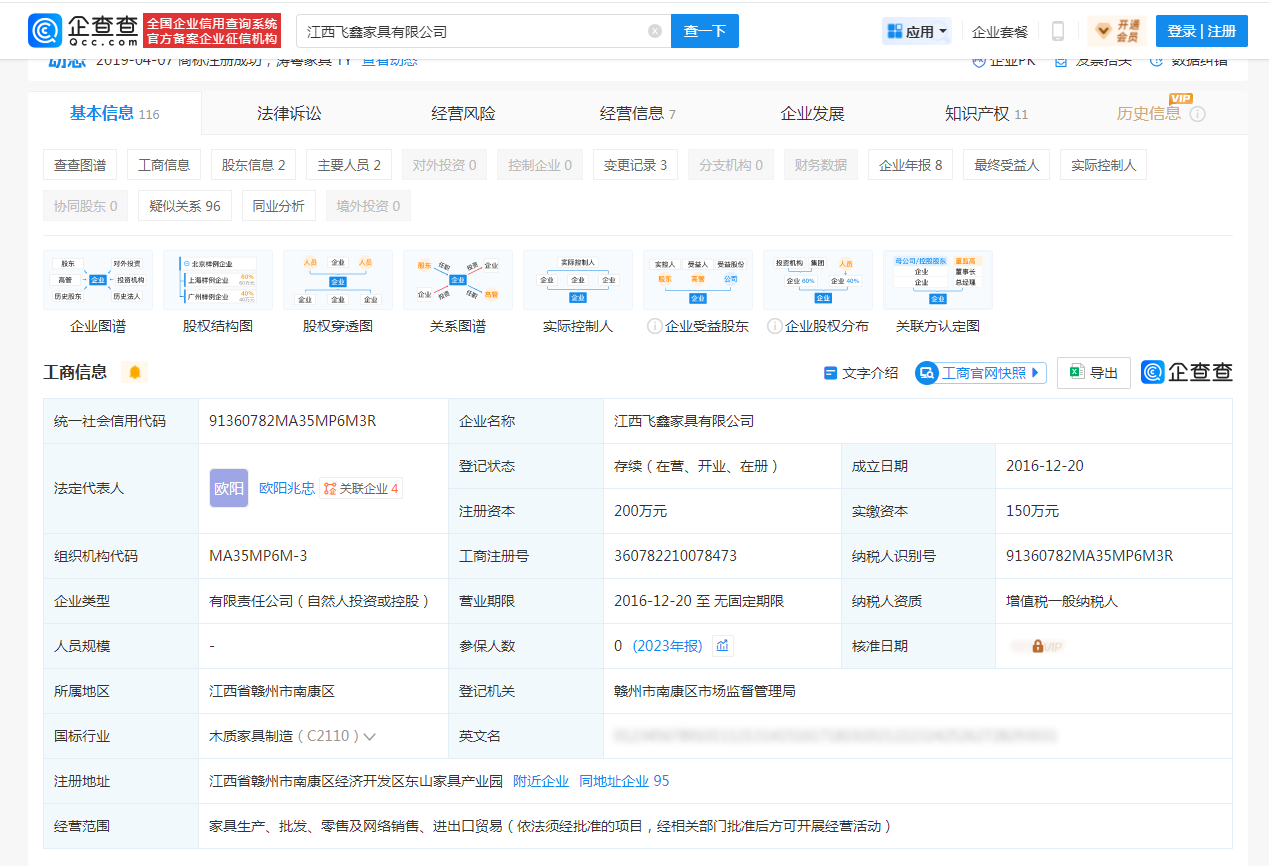Click the 91360782MA35MP6M3R credit code value
Viewport: 1269px width, 866px height.
coord(293,421)
